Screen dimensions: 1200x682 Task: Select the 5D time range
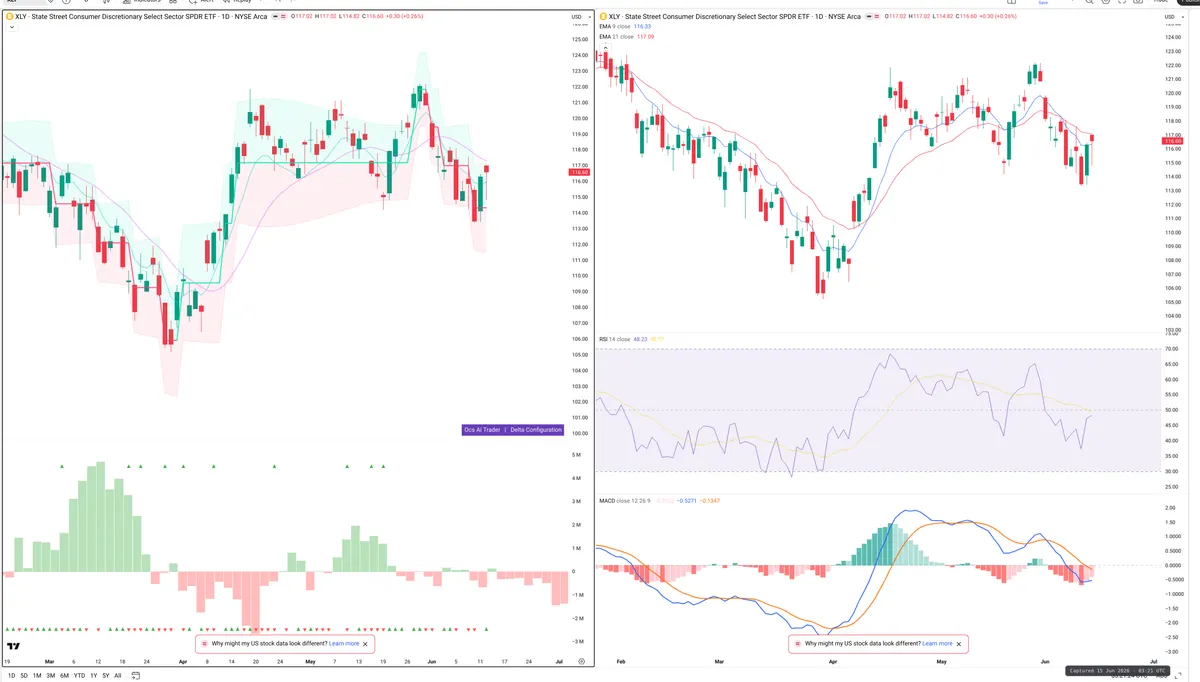point(24,676)
